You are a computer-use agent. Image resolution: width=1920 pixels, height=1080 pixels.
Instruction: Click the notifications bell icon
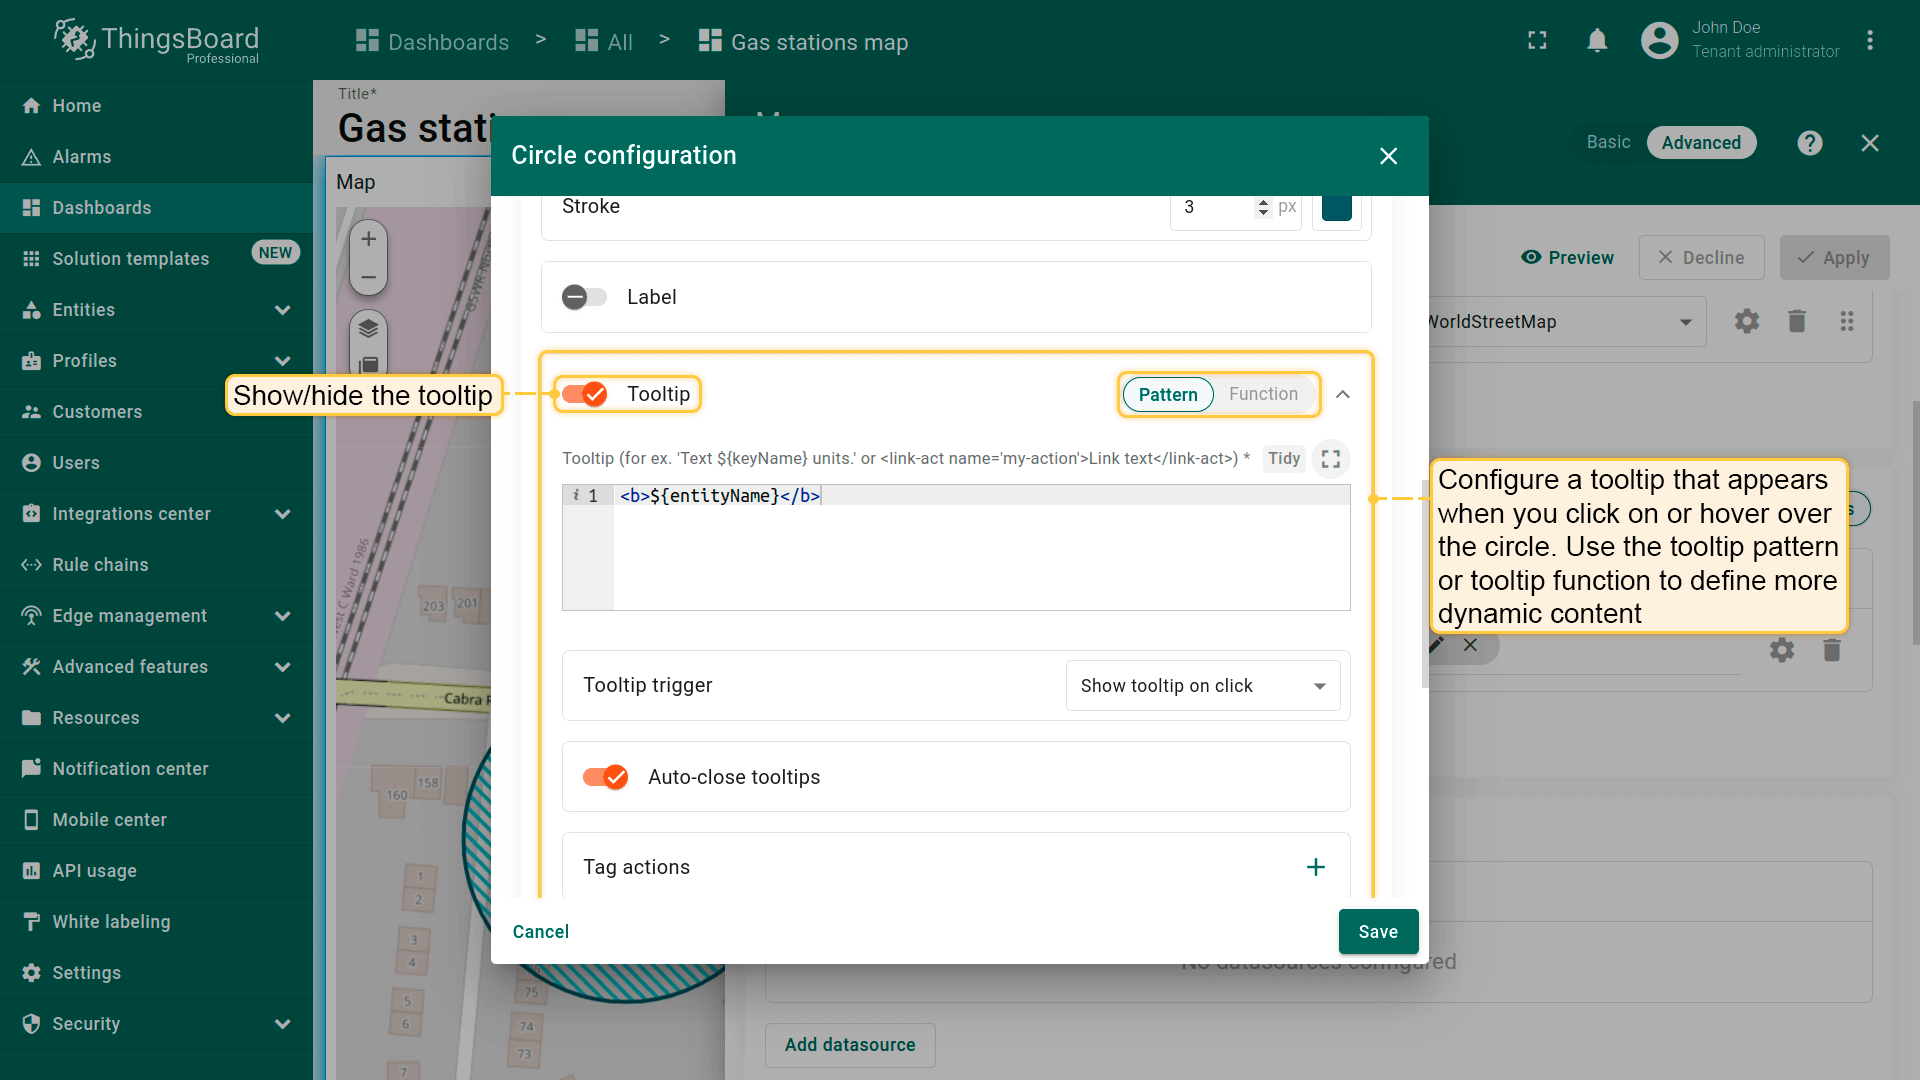(1597, 41)
